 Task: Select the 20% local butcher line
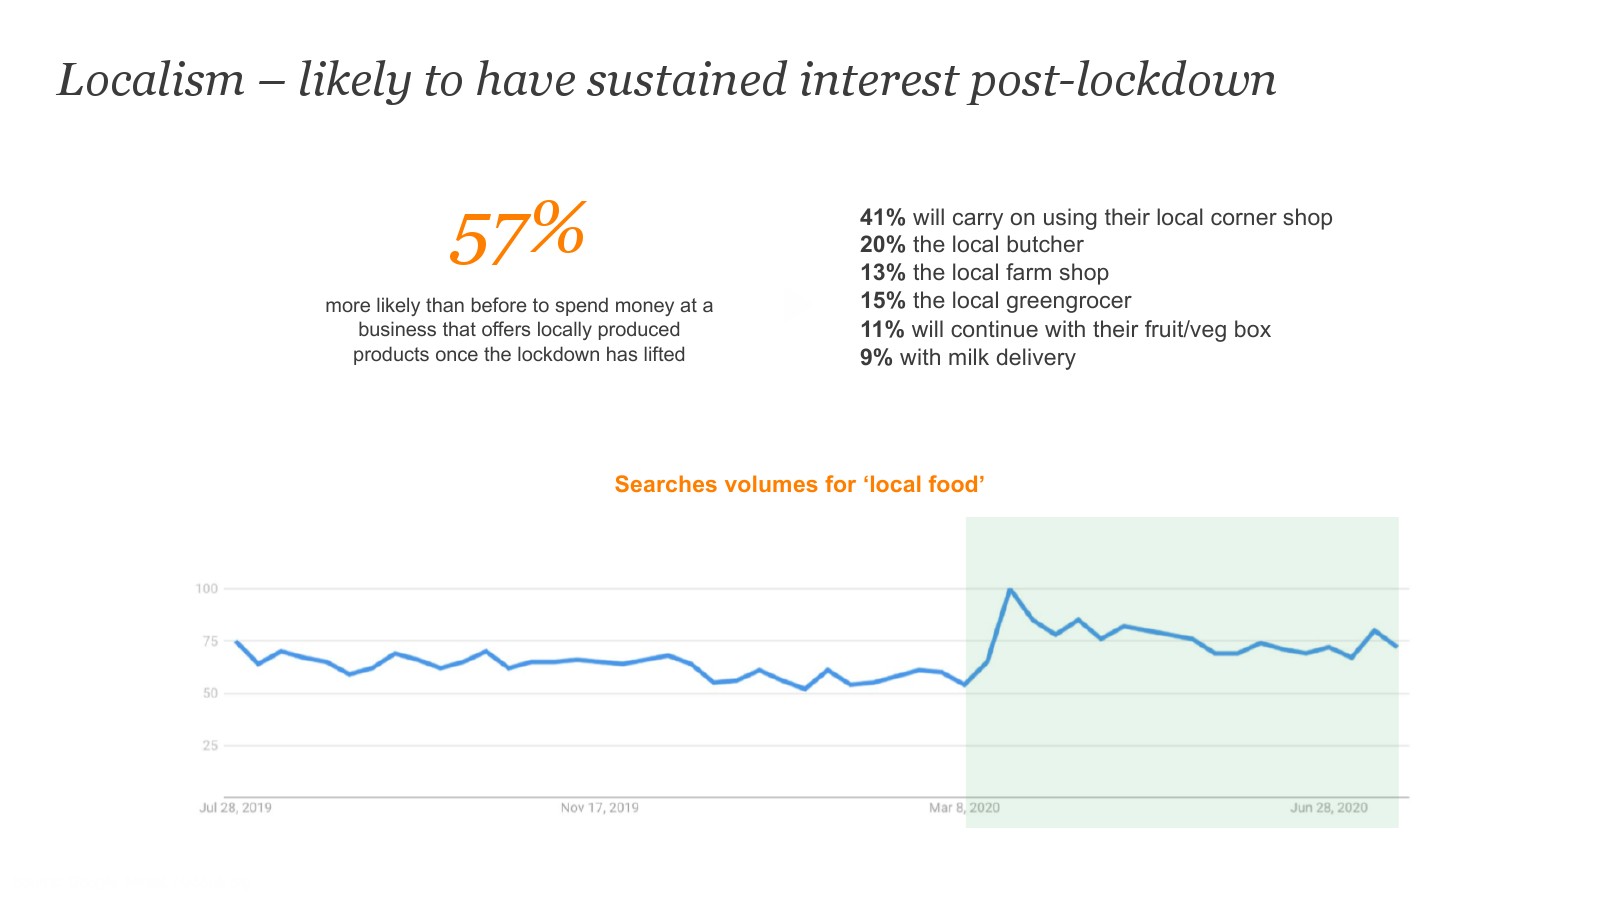pos(971,245)
